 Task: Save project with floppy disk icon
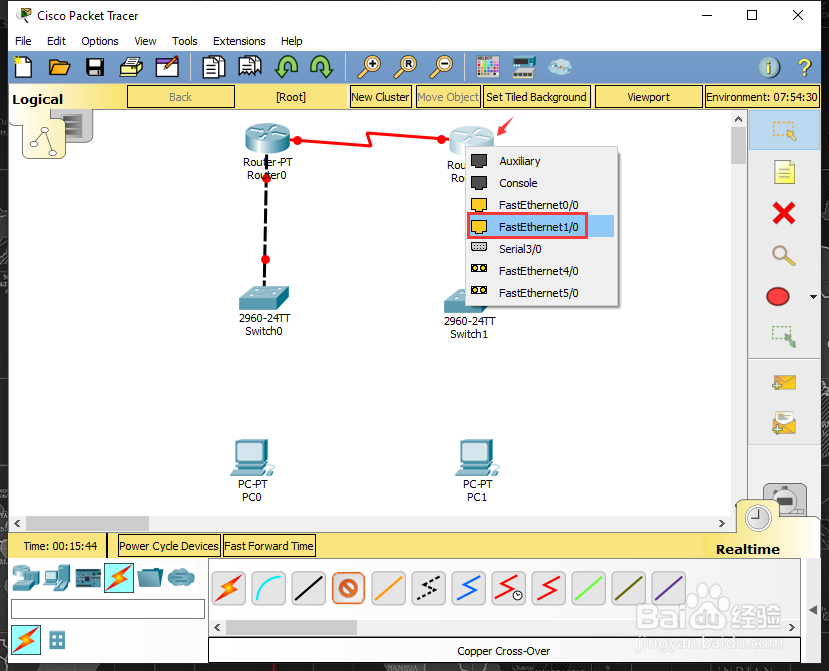tap(95, 67)
